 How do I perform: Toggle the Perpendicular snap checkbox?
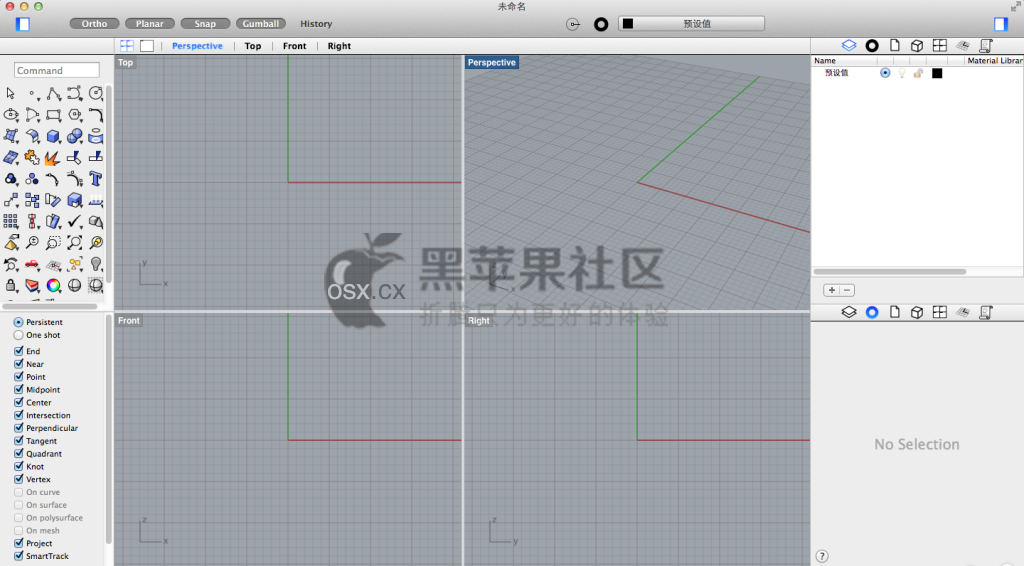click(x=19, y=428)
